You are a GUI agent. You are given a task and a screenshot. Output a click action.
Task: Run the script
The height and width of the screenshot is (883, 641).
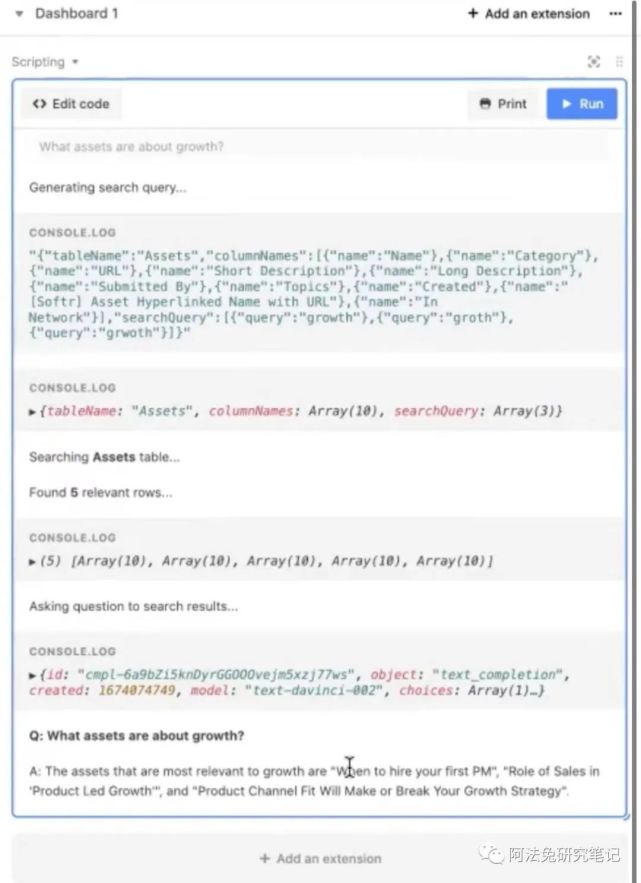click(x=581, y=104)
